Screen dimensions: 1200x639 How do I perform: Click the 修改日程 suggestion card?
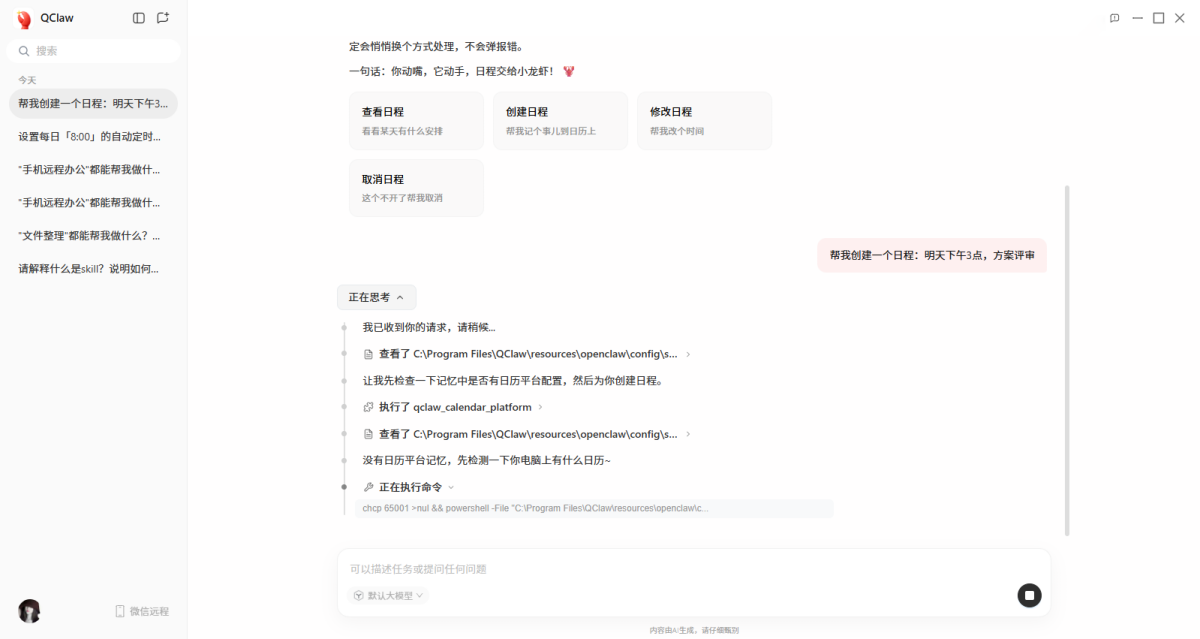point(704,121)
